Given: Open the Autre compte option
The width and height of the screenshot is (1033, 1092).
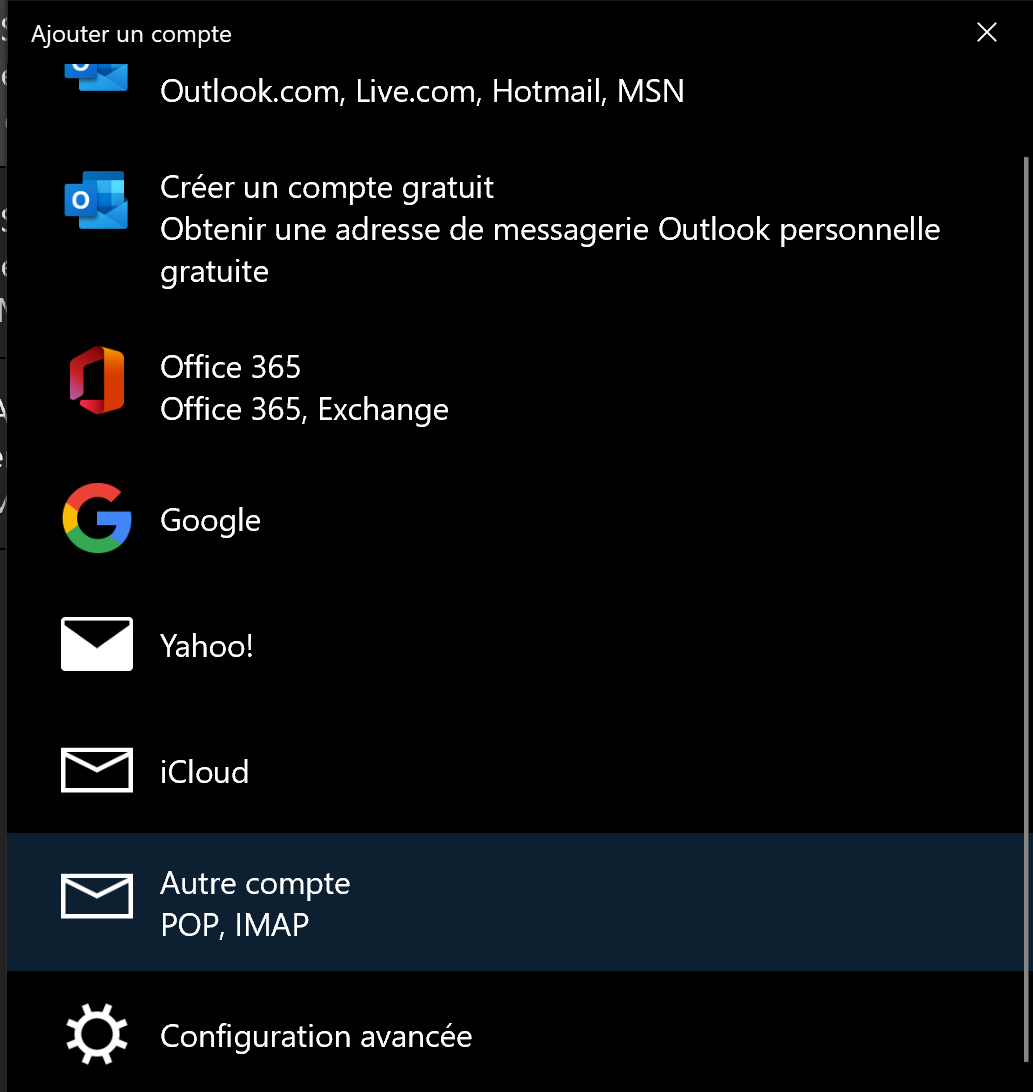Looking at the screenshot, I should point(255,884).
